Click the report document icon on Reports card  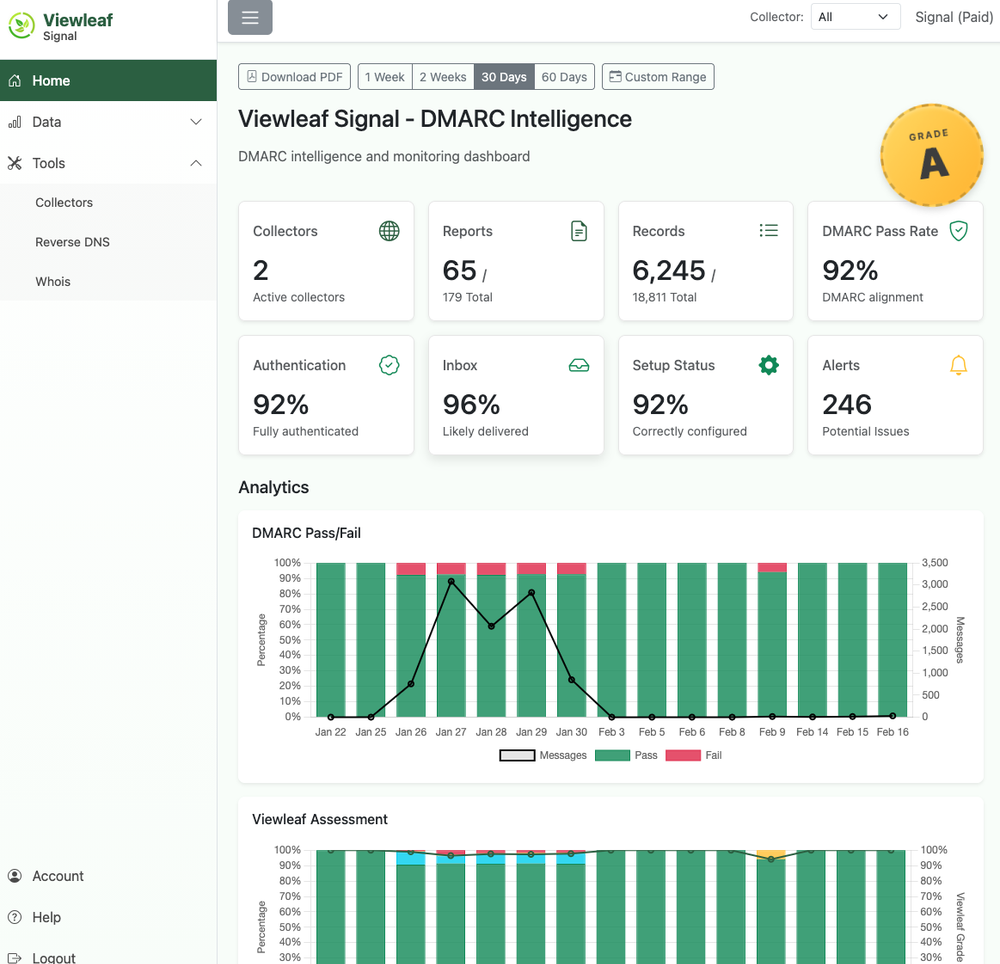point(579,230)
